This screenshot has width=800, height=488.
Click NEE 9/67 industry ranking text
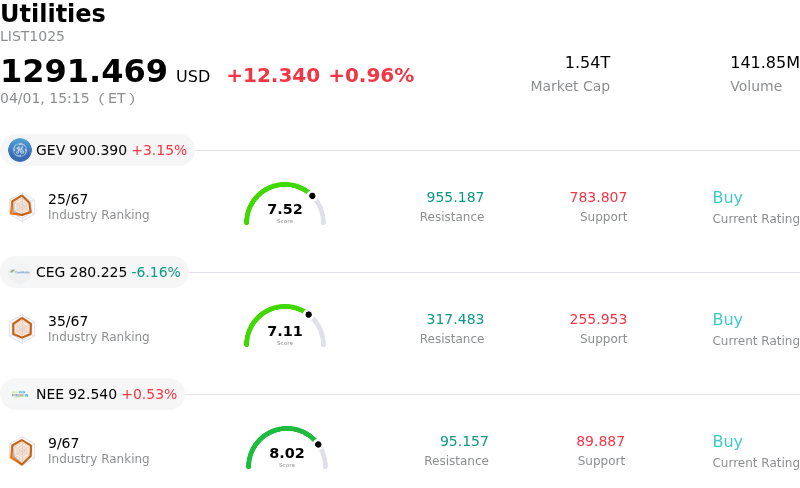point(63,443)
